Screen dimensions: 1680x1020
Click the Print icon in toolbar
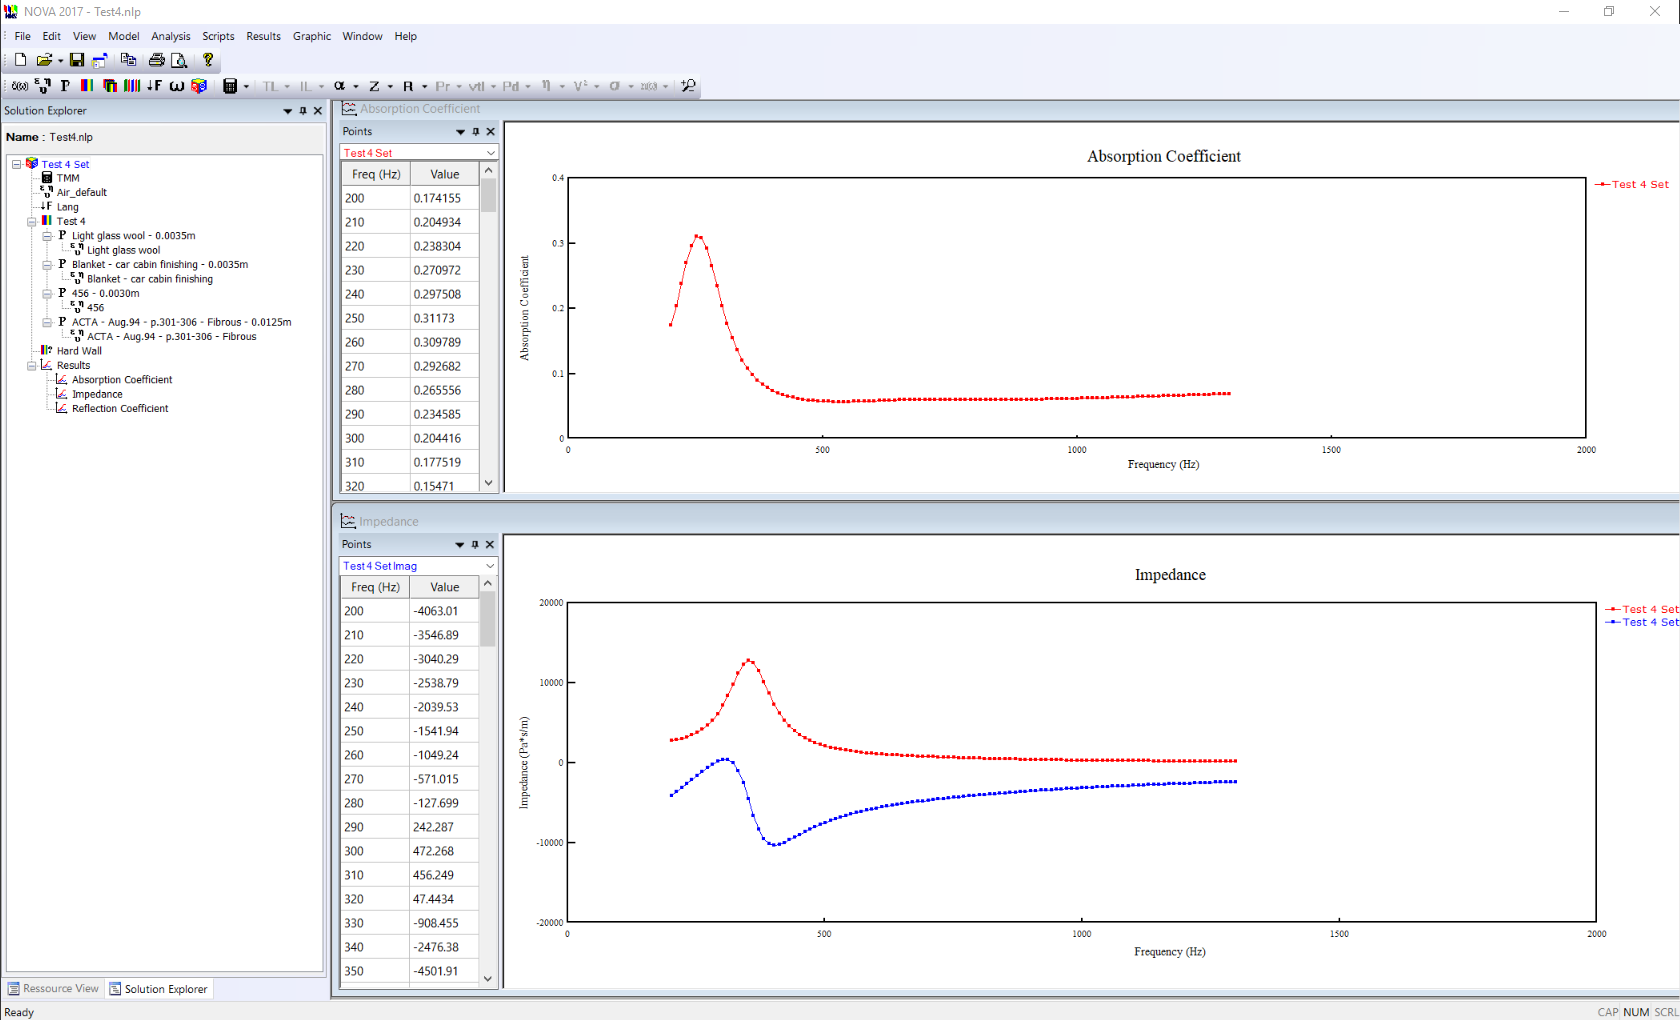(156, 60)
